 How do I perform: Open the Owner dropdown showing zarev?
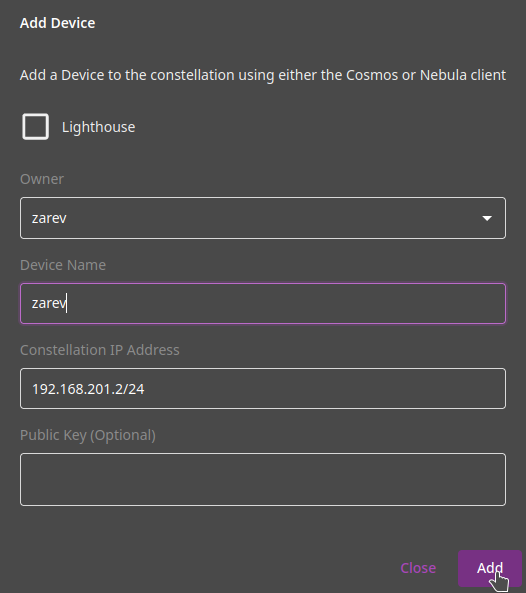point(263,218)
